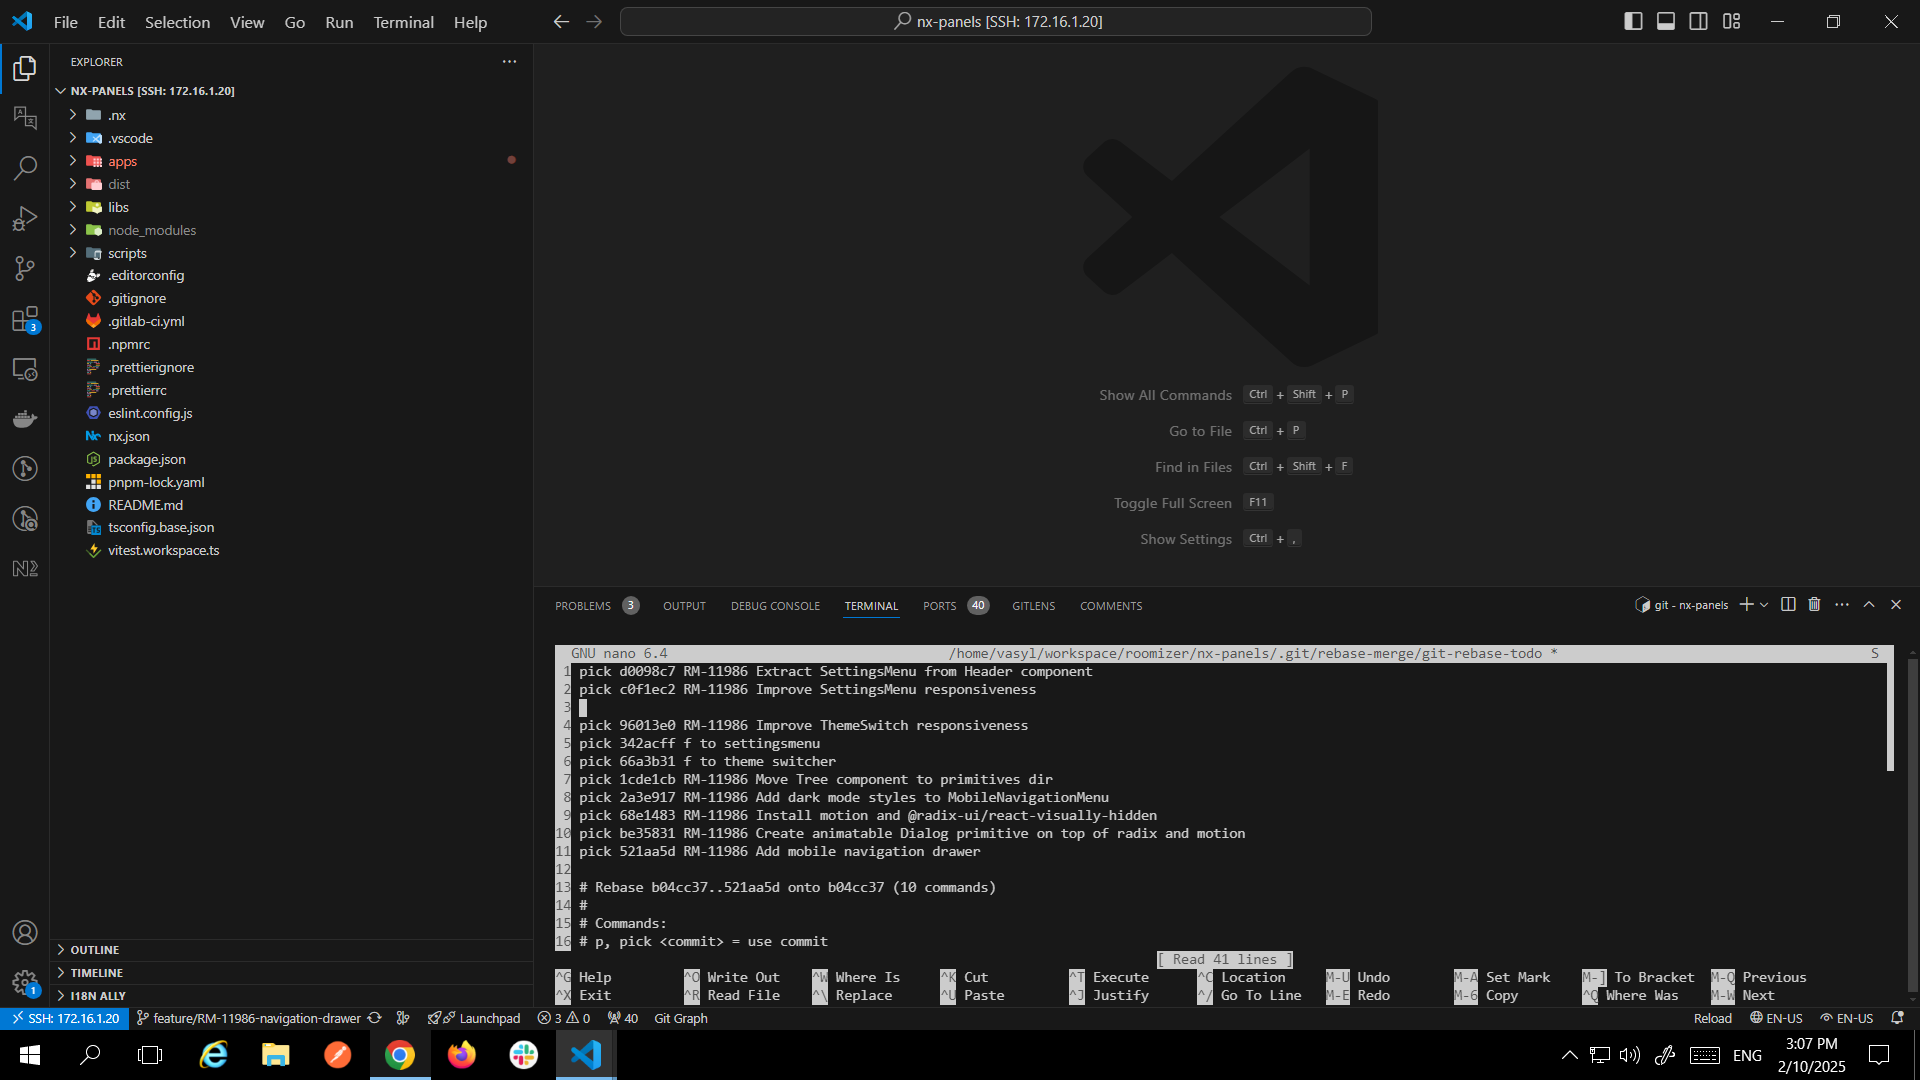This screenshot has width=1920, height=1080.
Task: Open the Extensions view
Action: pos(25,319)
